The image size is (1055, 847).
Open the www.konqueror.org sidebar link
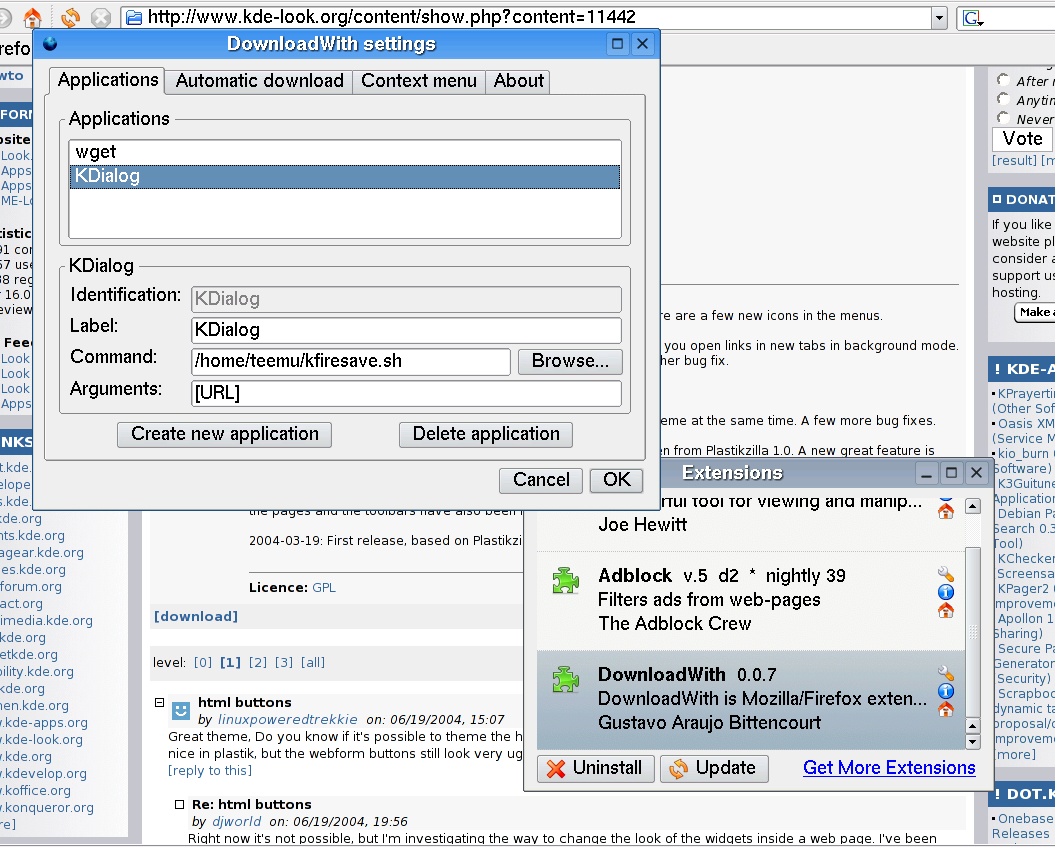(x=47, y=807)
